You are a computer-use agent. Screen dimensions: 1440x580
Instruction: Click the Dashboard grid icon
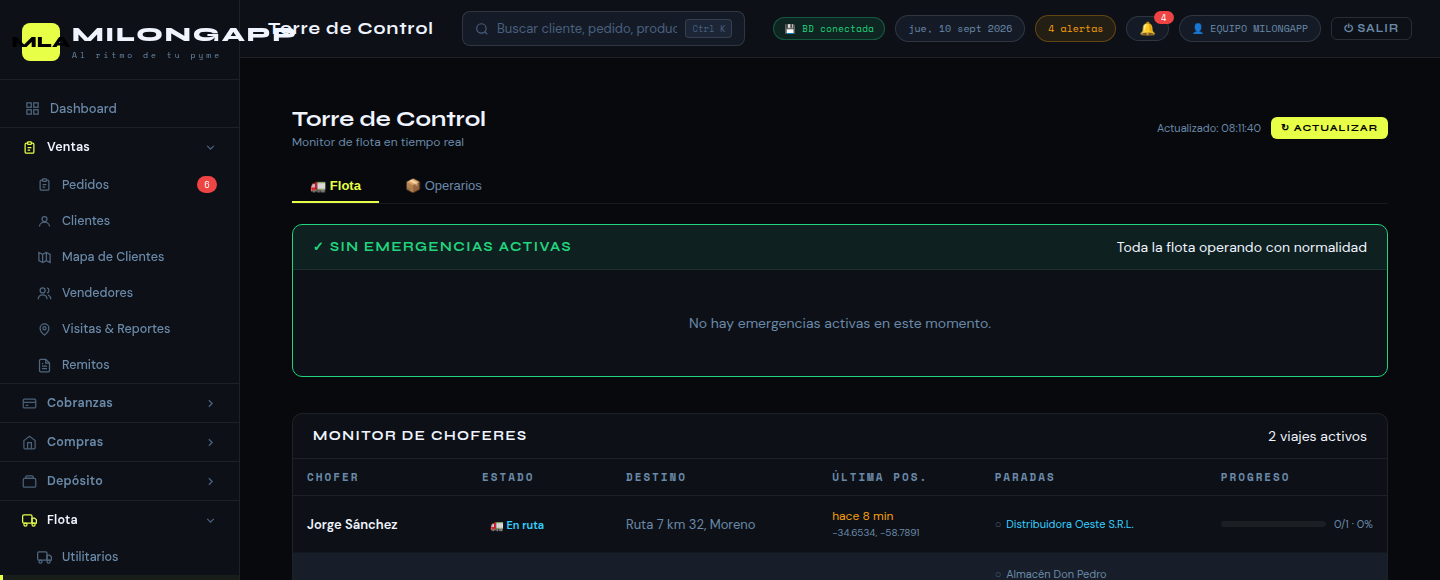click(x=32, y=108)
